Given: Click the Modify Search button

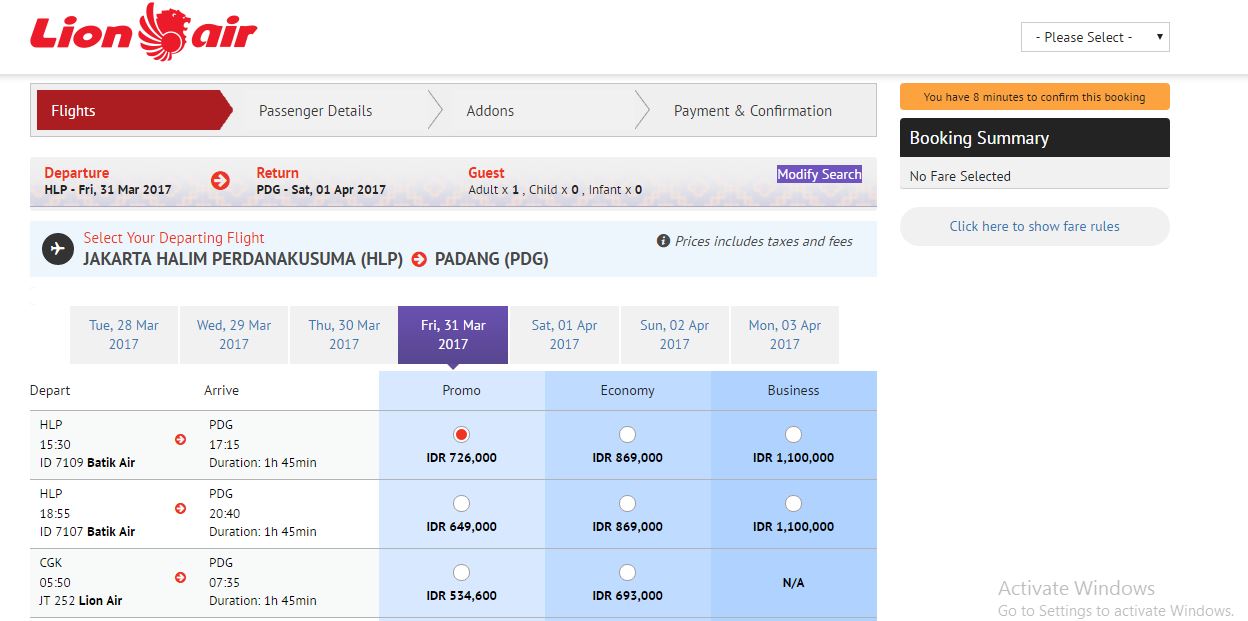Looking at the screenshot, I should pyautogui.click(x=819, y=174).
